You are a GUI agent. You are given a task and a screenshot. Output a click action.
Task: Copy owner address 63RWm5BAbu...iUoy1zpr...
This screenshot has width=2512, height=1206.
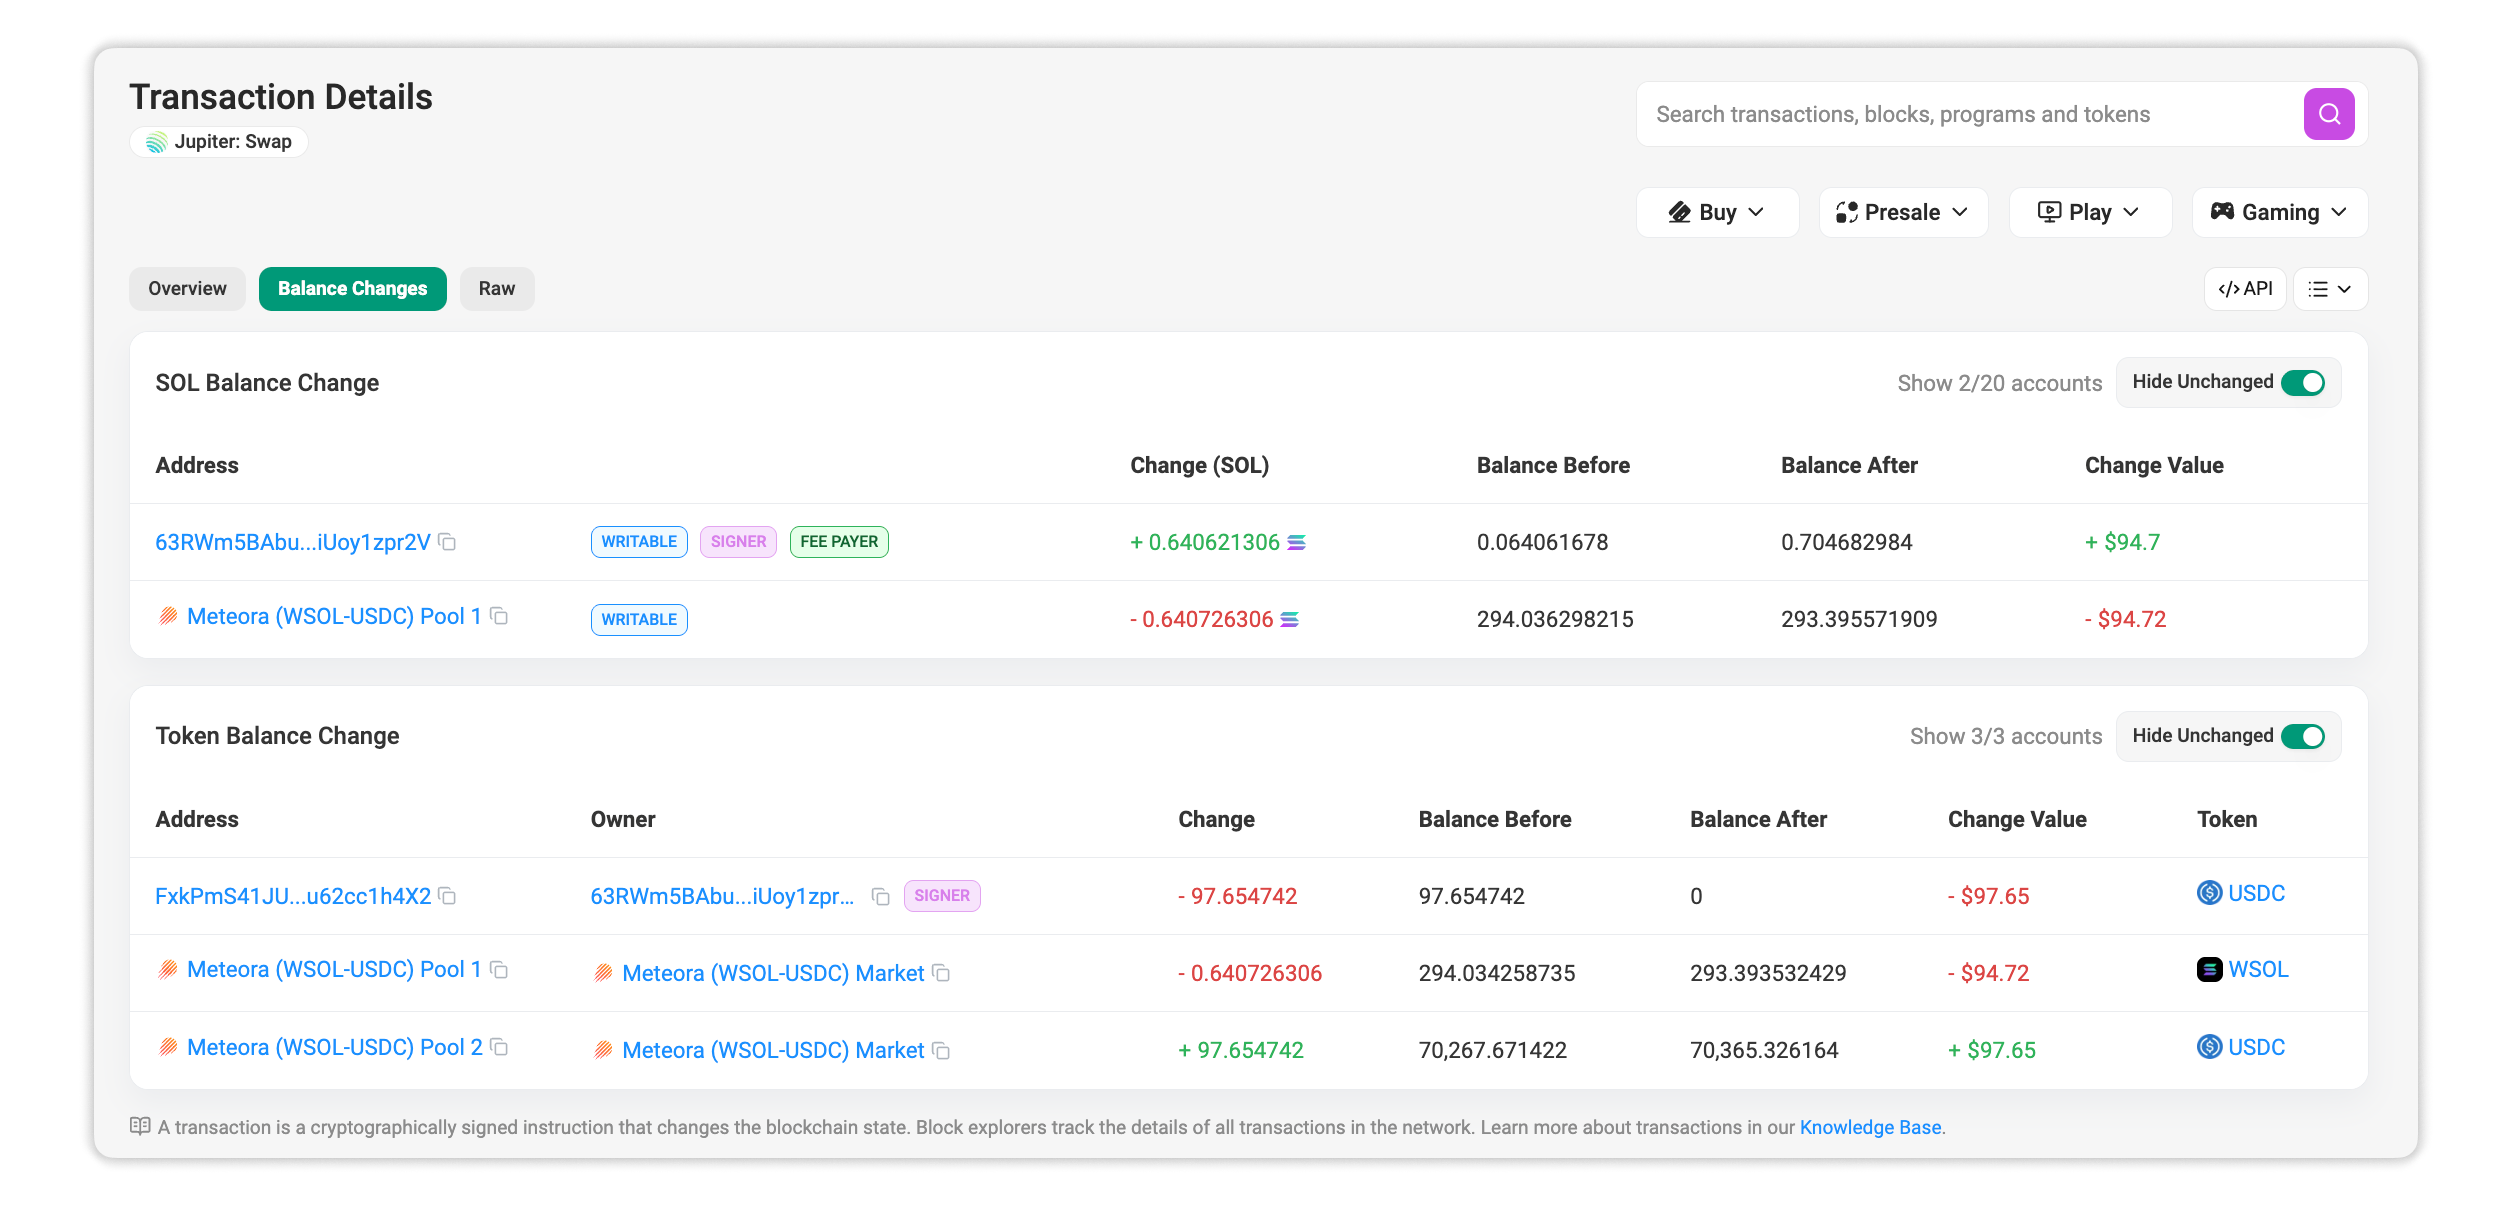point(881,896)
